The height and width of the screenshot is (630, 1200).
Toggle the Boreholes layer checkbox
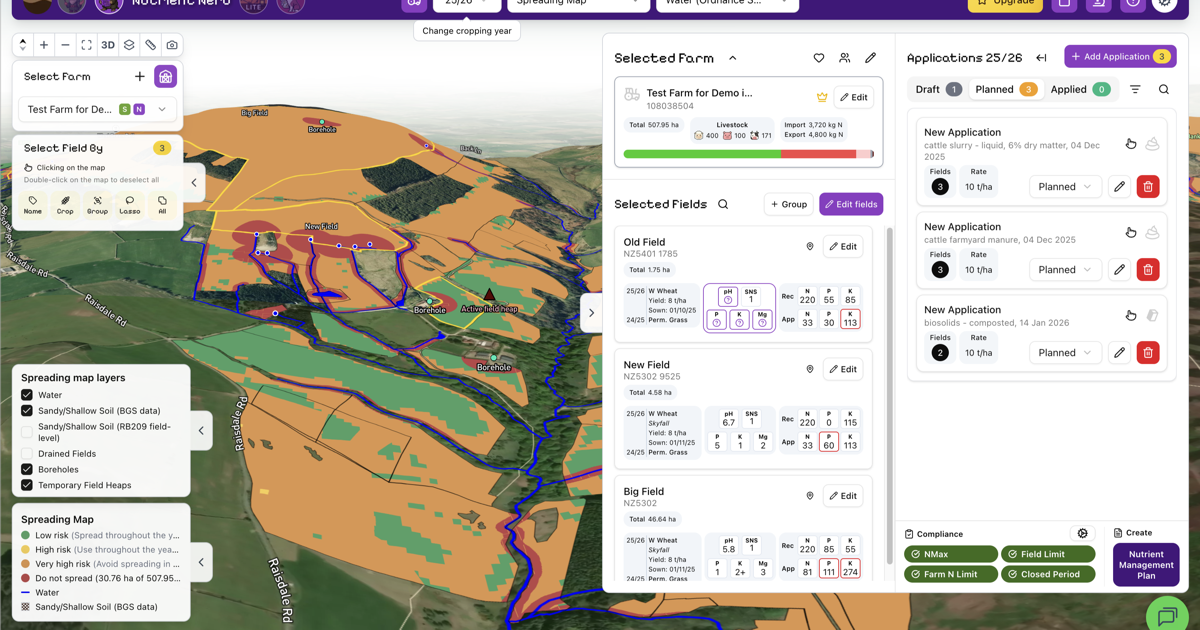coord(27,469)
